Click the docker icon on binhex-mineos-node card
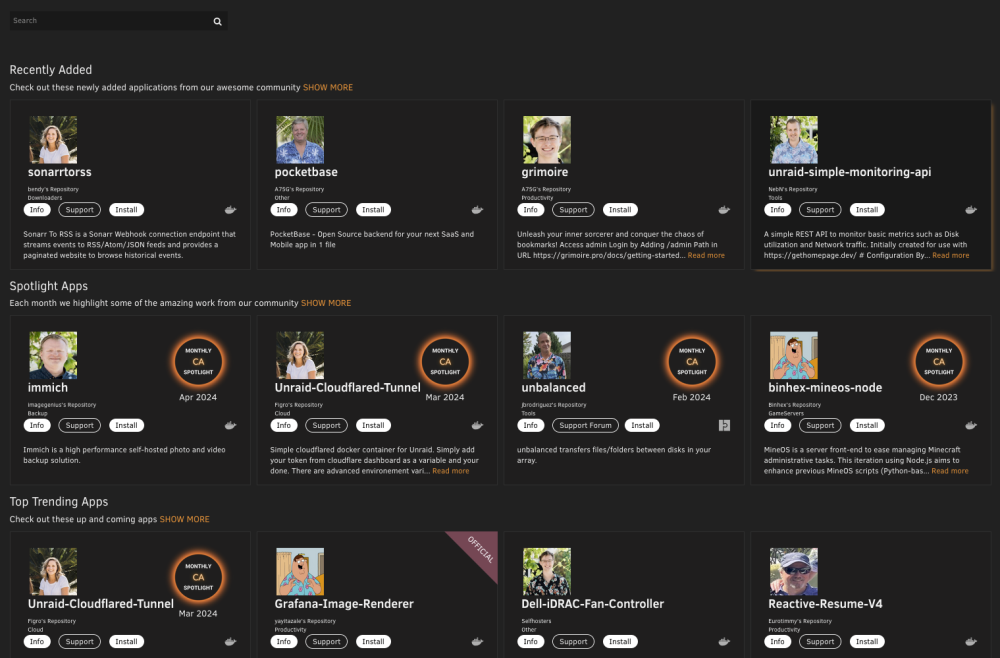The image size is (1000, 658). tap(971, 425)
